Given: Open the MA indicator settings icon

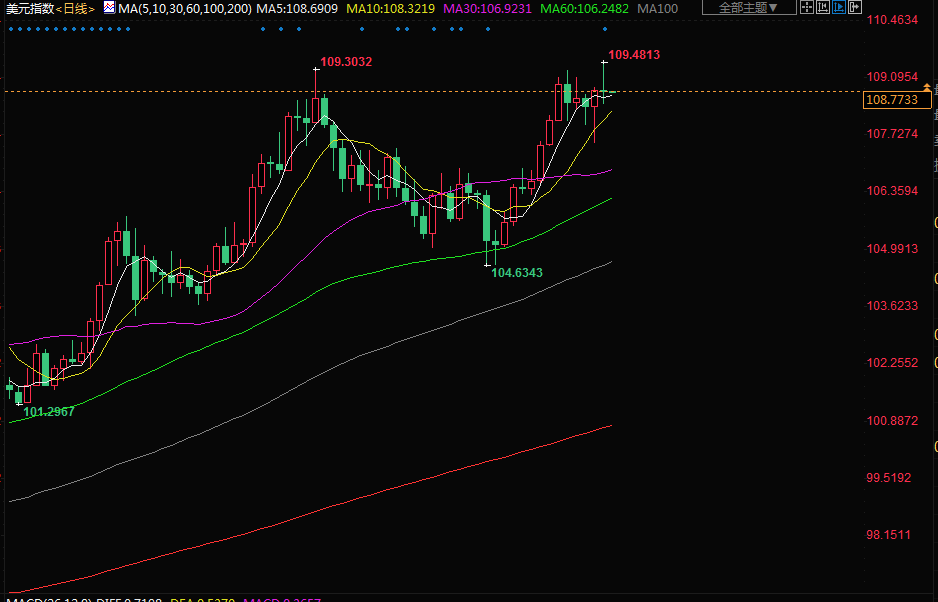Looking at the screenshot, I should pos(109,8).
